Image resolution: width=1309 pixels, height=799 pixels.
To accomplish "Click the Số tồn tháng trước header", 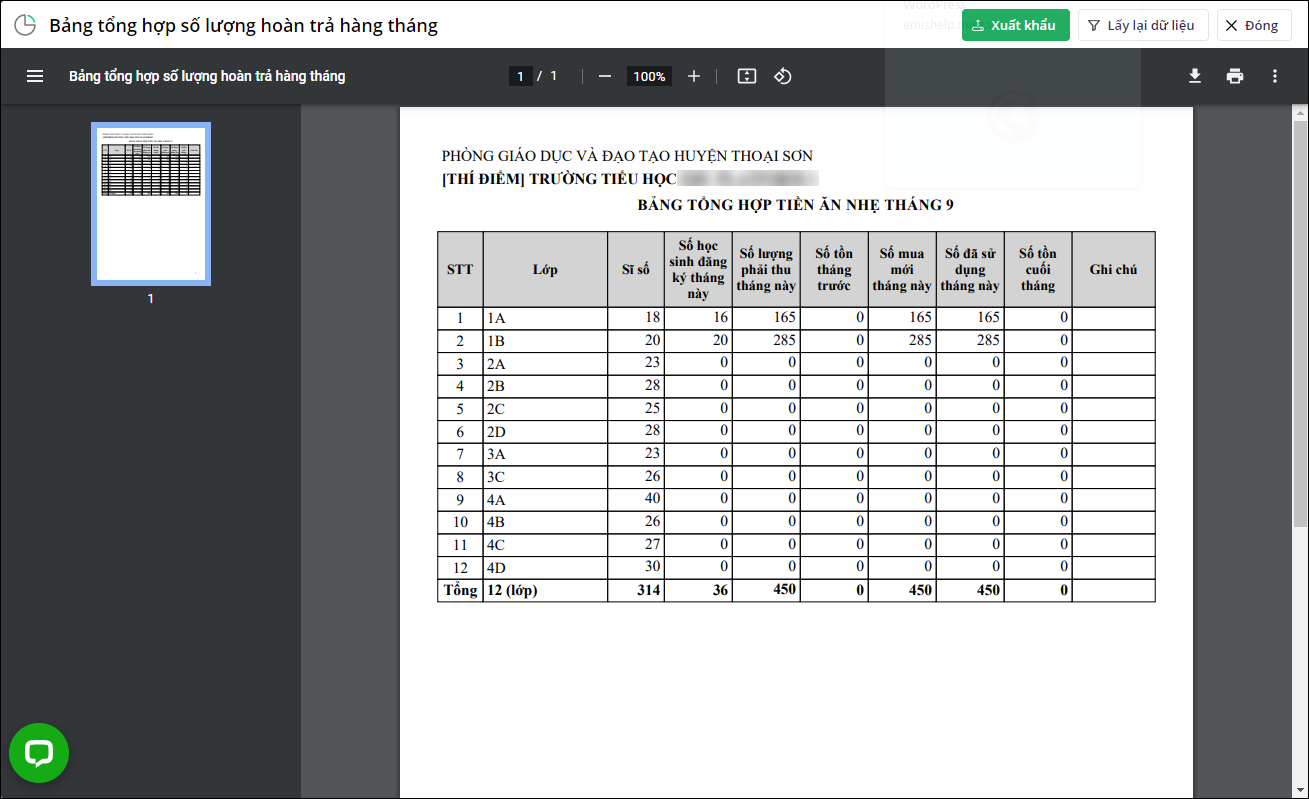I will pyautogui.click(x=834, y=269).
